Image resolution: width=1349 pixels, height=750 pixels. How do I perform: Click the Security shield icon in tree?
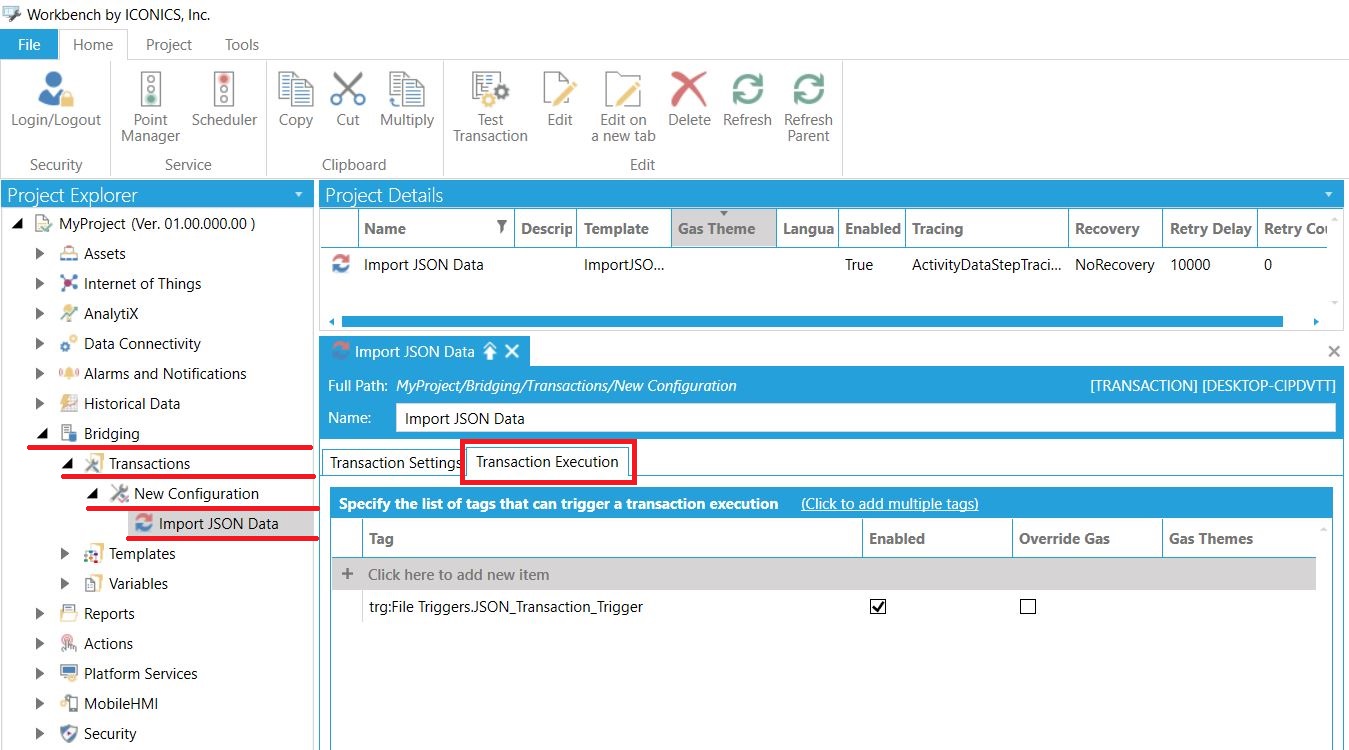(69, 734)
